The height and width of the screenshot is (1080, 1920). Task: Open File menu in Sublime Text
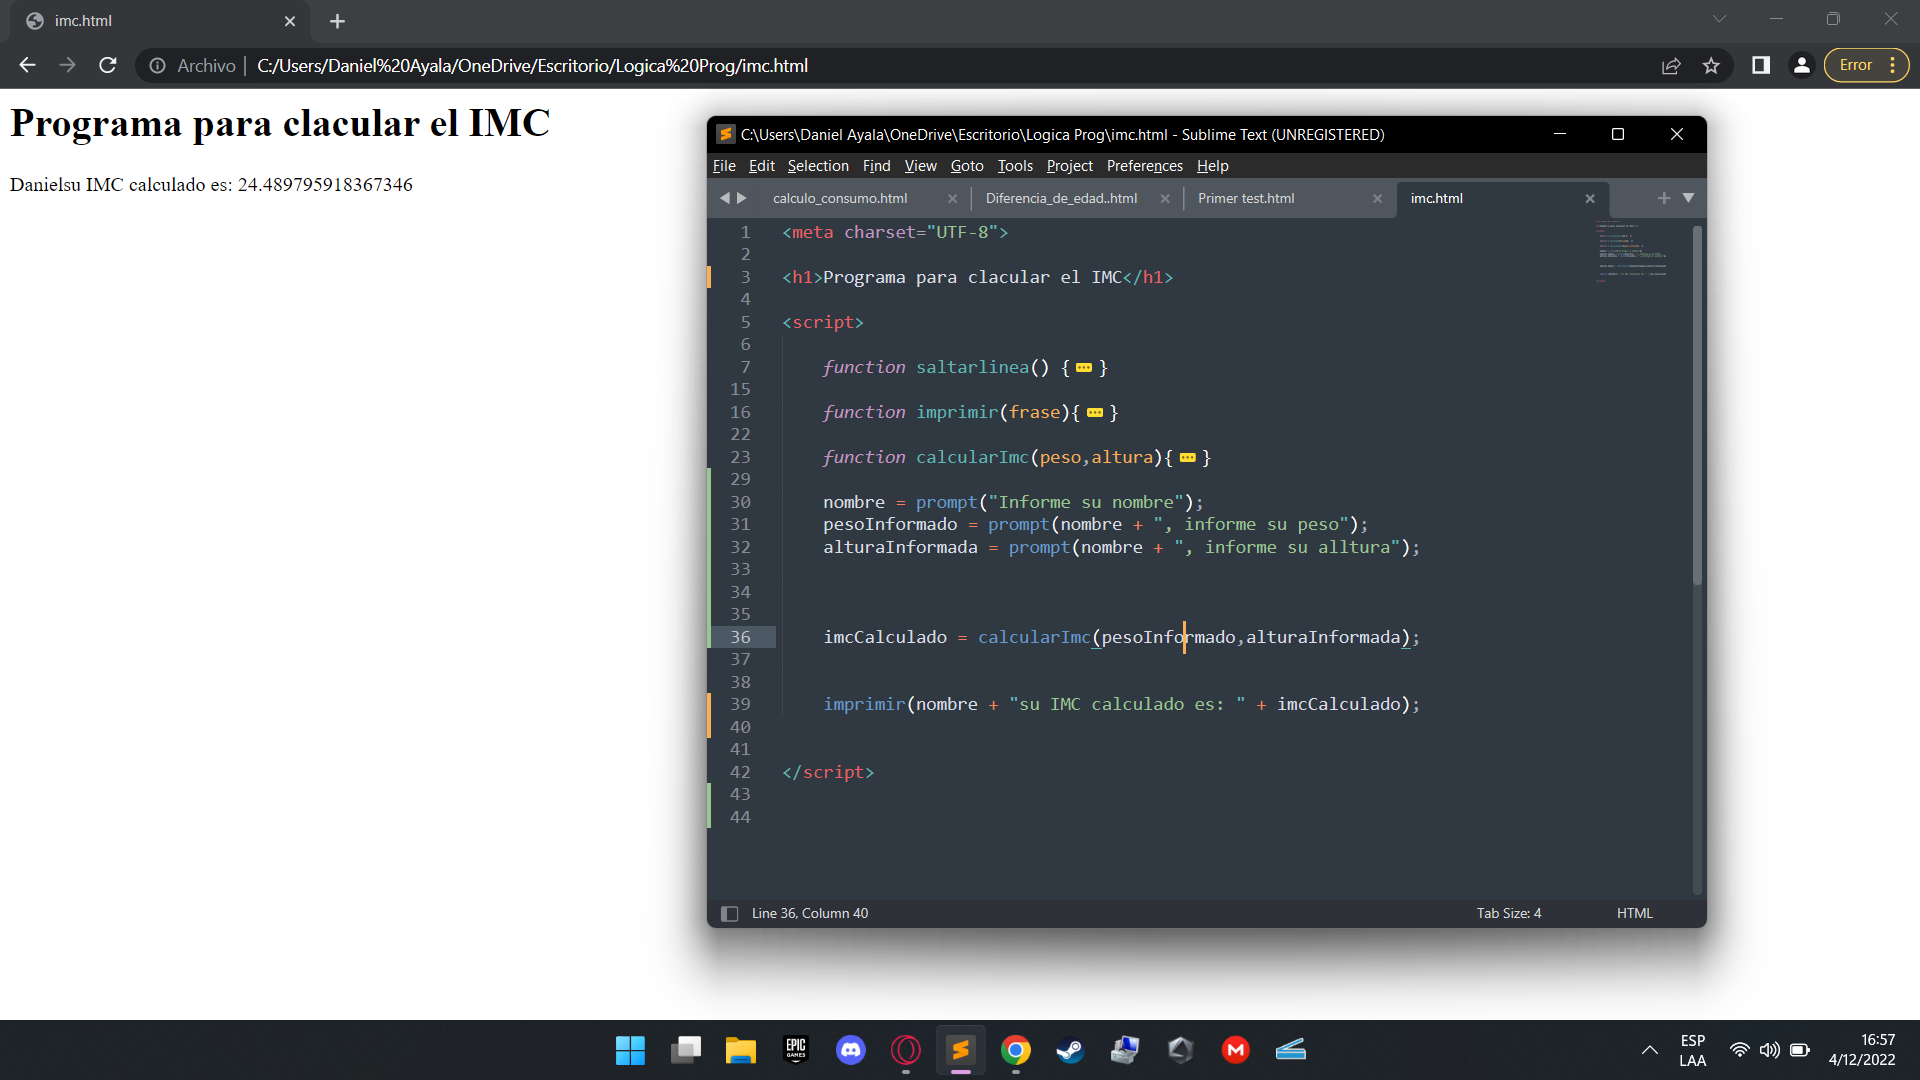[x=724, y=166]
